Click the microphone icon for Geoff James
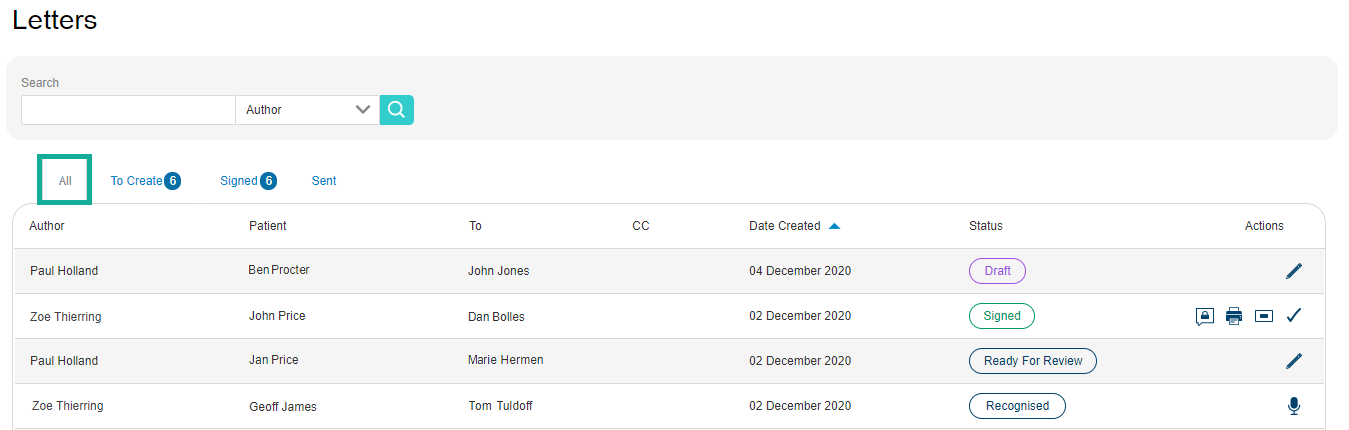 coord(1294,406)
